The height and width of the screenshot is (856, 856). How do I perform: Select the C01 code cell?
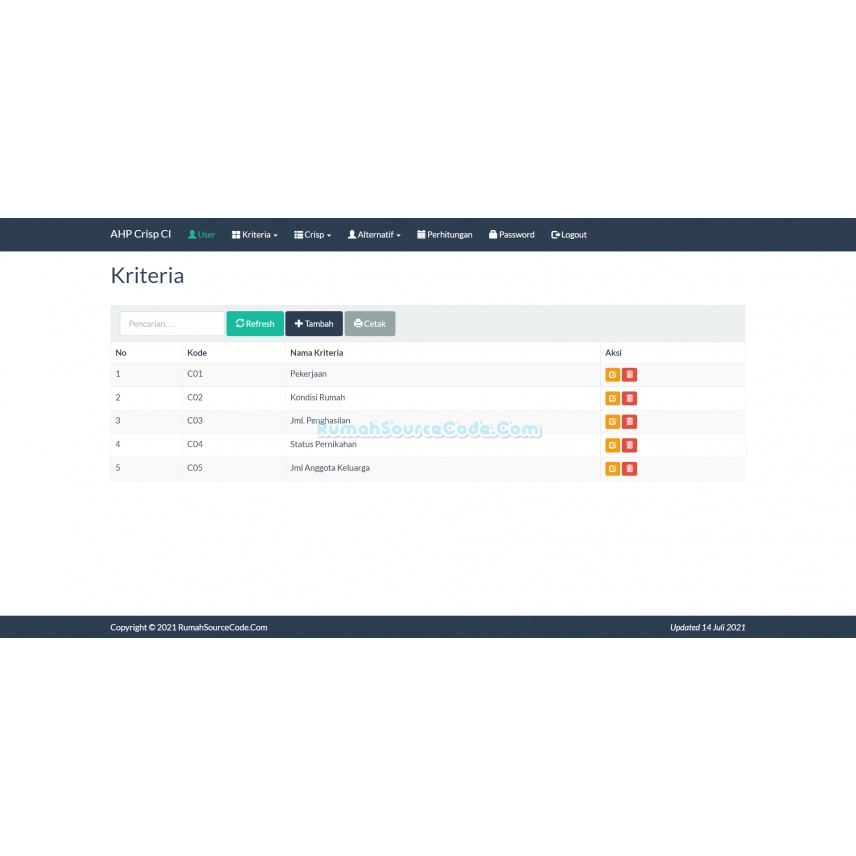[x=234, y=374]
